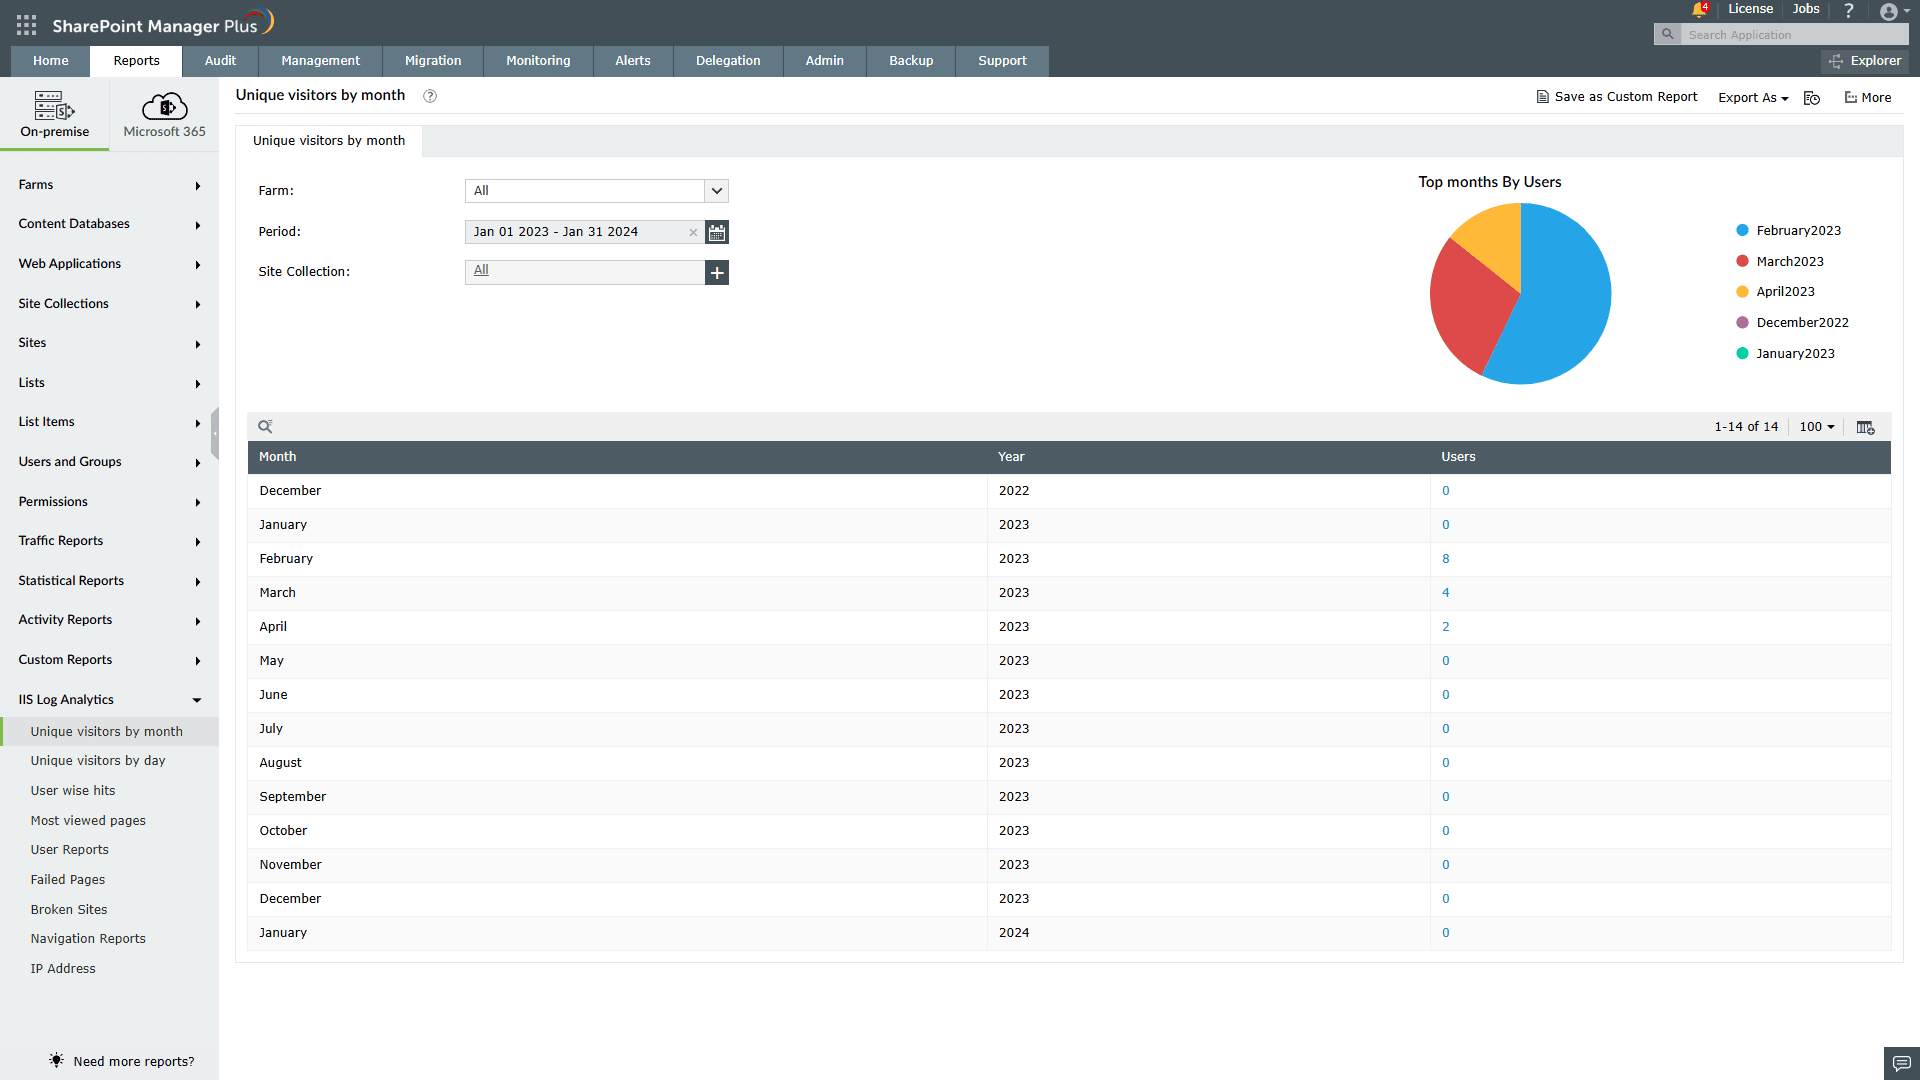Click the notifications bell icon
1920x1080 pixels.
click(x=1698, y=10)
